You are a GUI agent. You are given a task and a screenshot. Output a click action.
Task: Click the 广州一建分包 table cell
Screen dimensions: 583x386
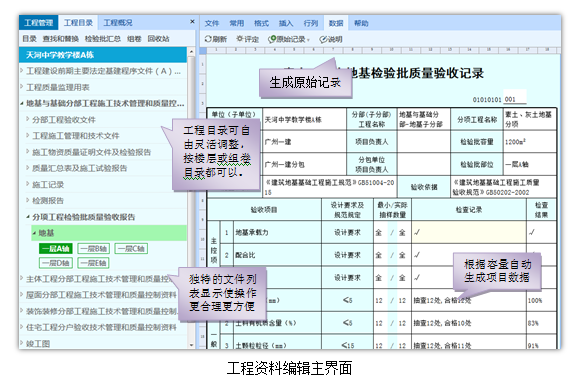pos(305,164)
